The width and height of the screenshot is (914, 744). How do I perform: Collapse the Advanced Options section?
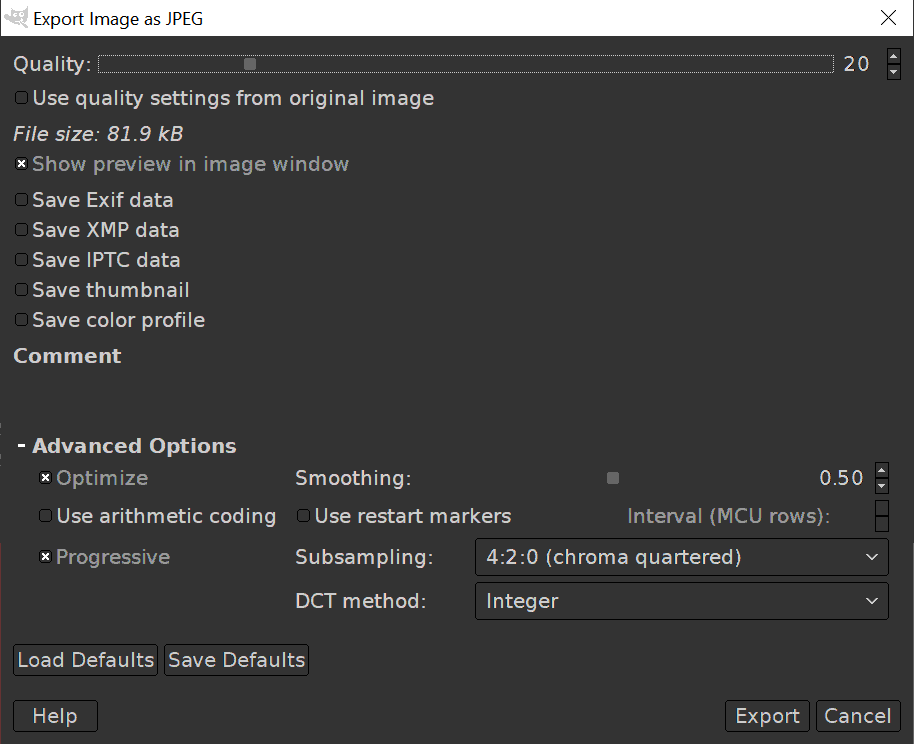coord(21,446)
